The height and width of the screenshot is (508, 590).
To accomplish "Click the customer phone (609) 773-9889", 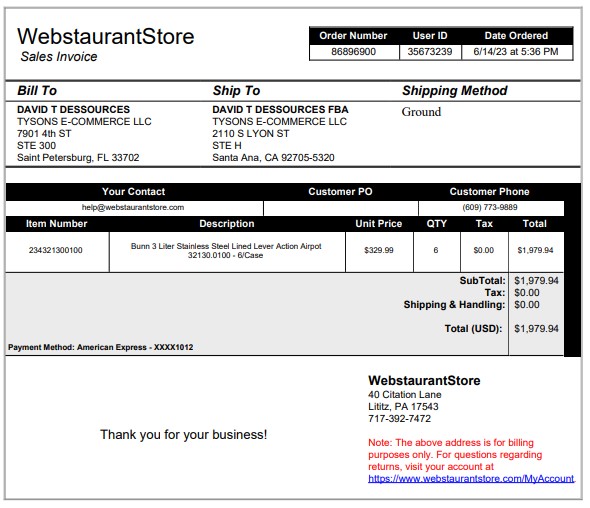I will click(490, 207).
